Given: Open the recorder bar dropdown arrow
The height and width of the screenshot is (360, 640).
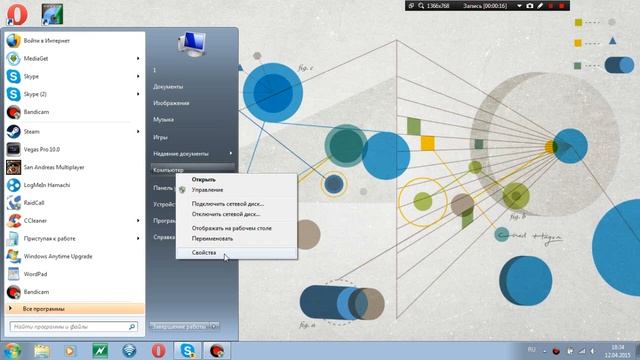Looking at the screenshot, I should pyautogui.click(x=519, y=6).
